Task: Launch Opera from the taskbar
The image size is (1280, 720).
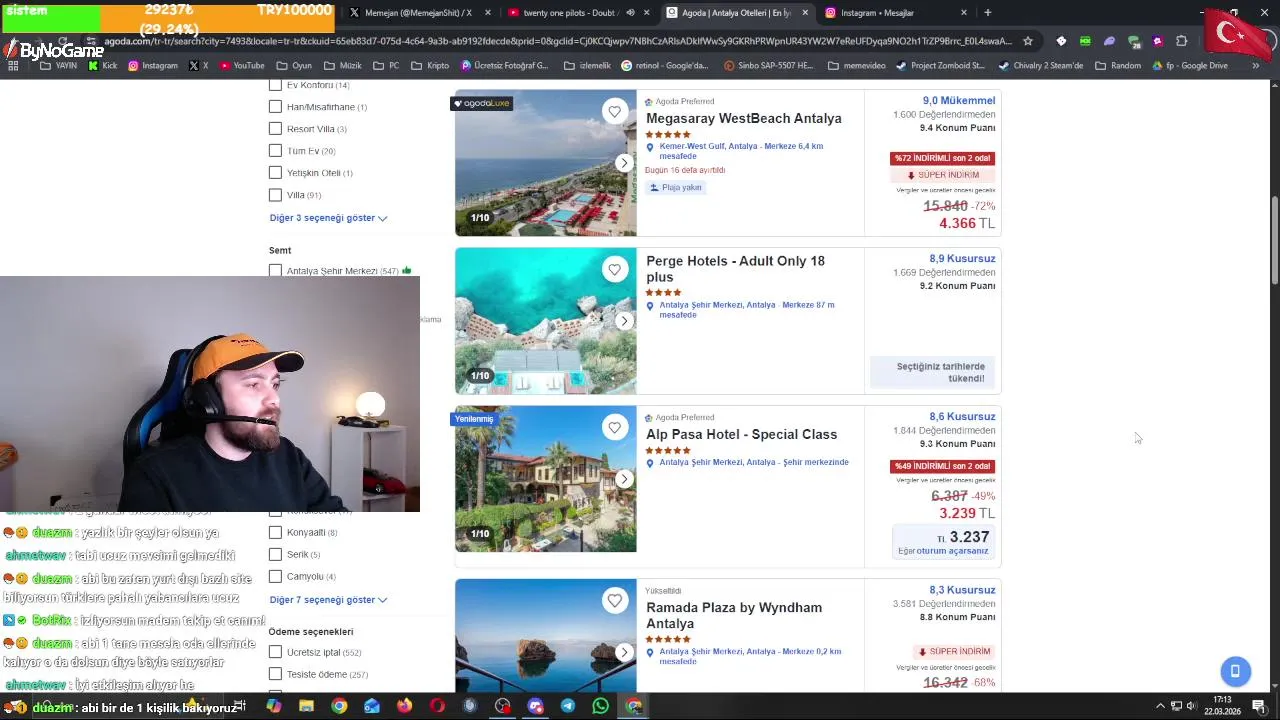Action: tap(437, 706)
